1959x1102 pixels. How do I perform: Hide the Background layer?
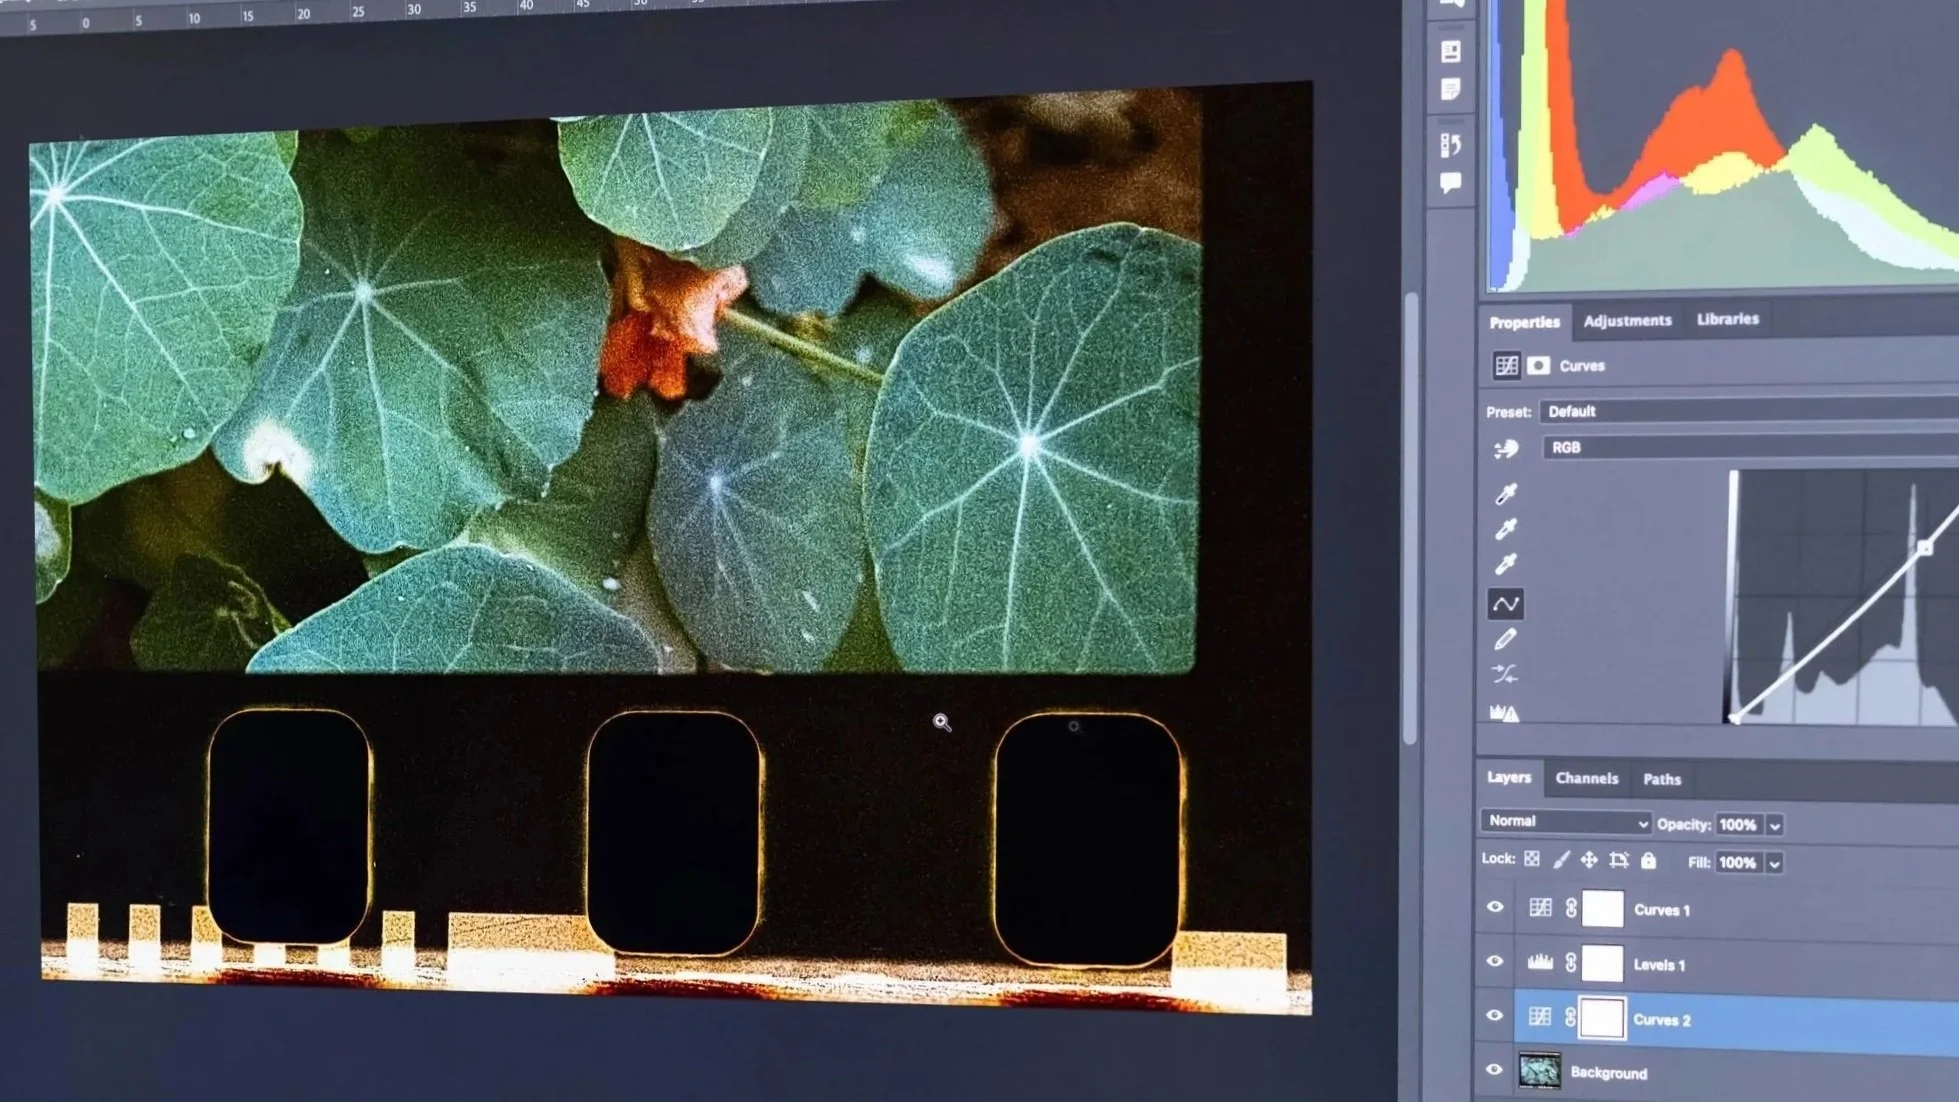[1494, 1069]
